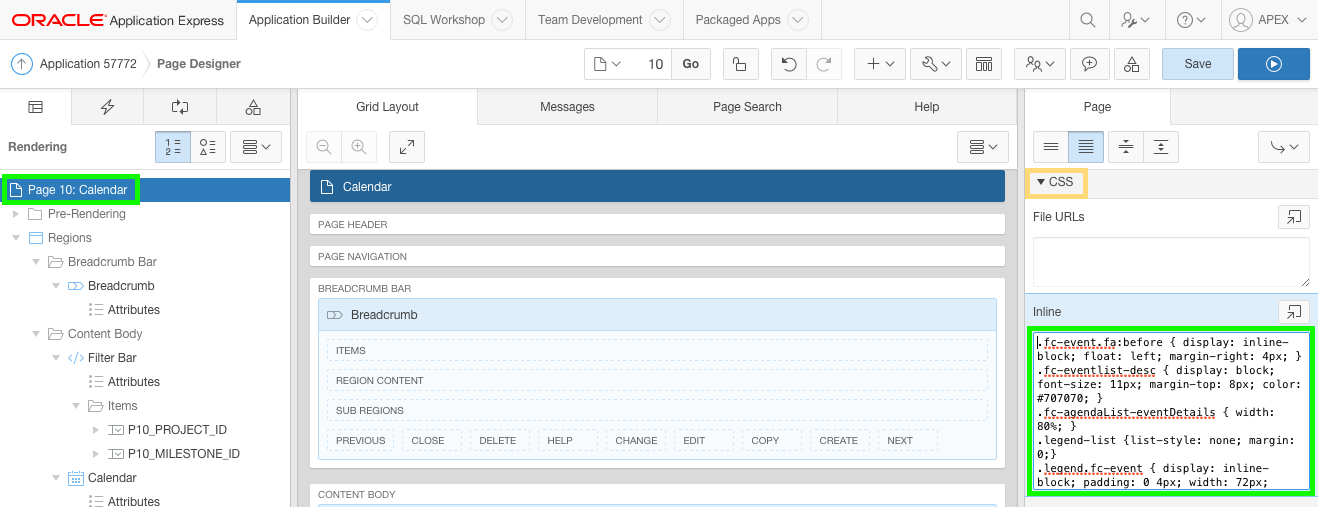Toggle group by processing order view
The image size is (1318, 507).
coord(173,147)
